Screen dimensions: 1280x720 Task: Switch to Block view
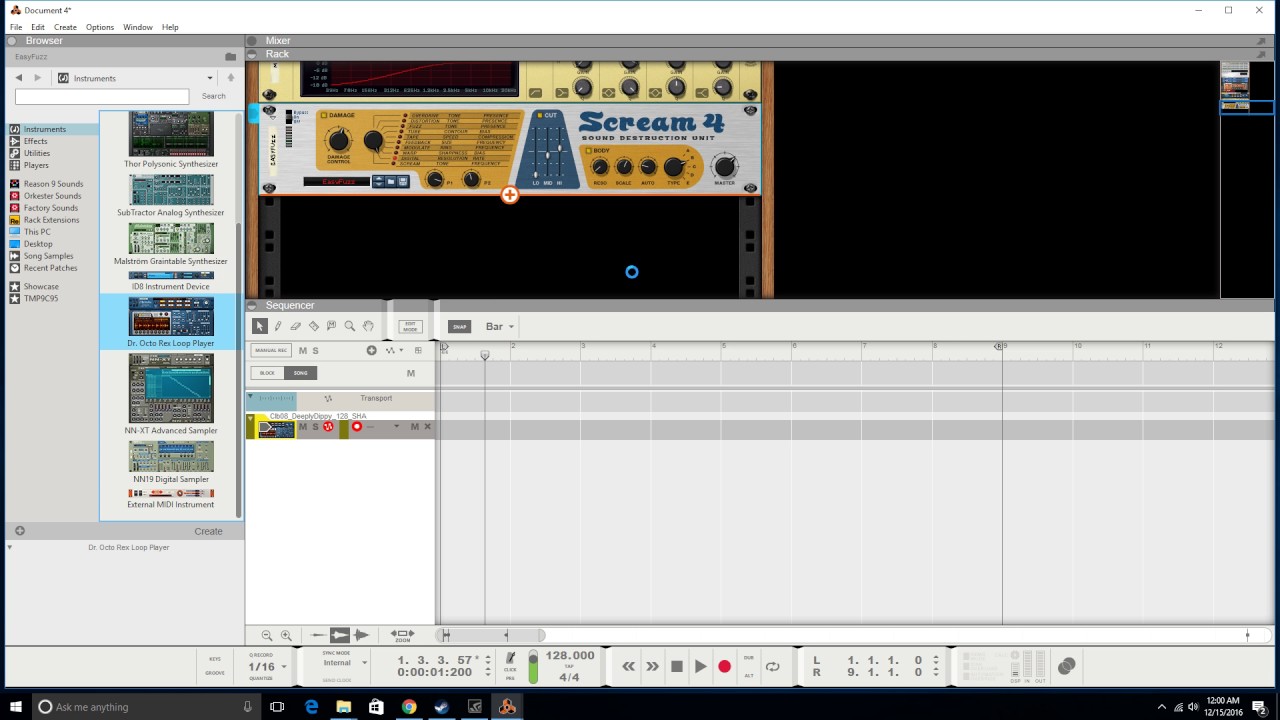[267, 373]
